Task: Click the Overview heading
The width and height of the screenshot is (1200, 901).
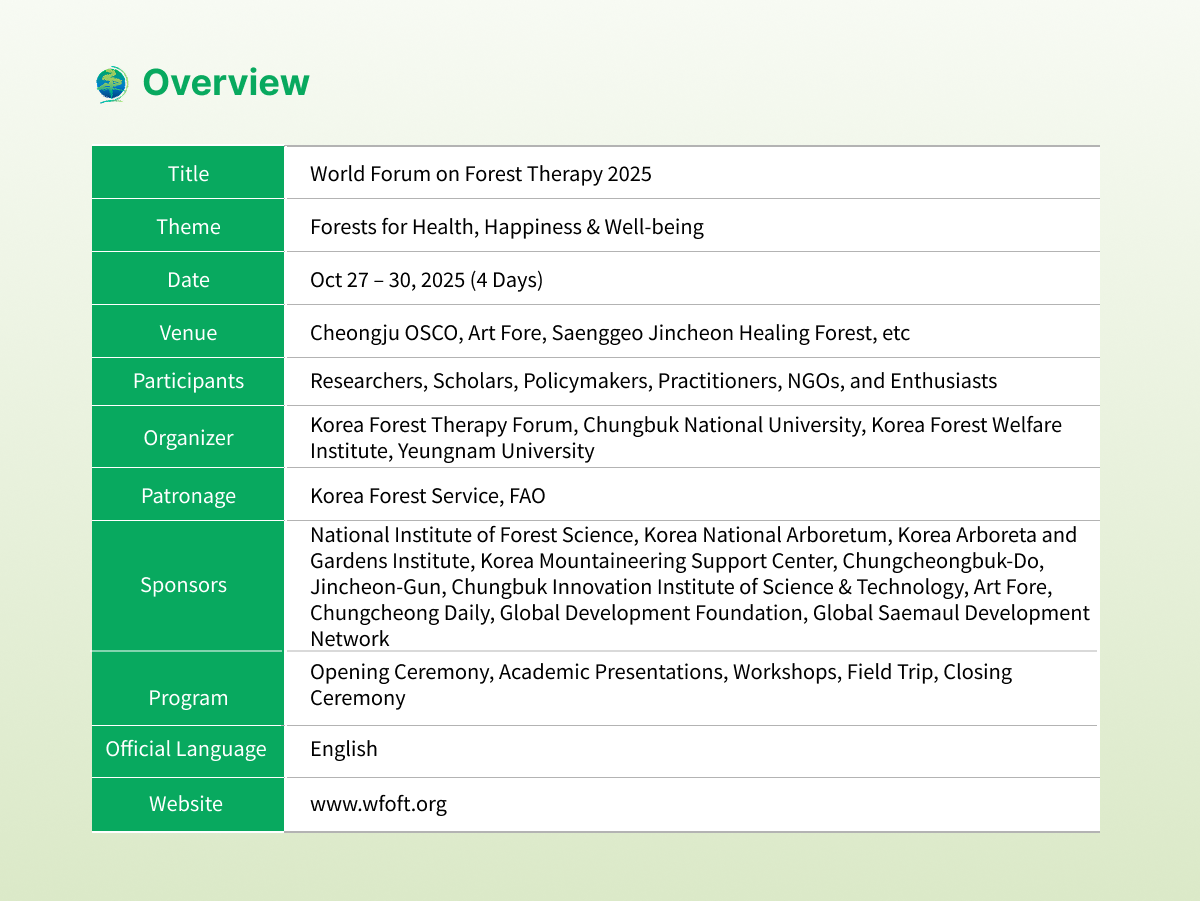Action: [x=226, y=82]
